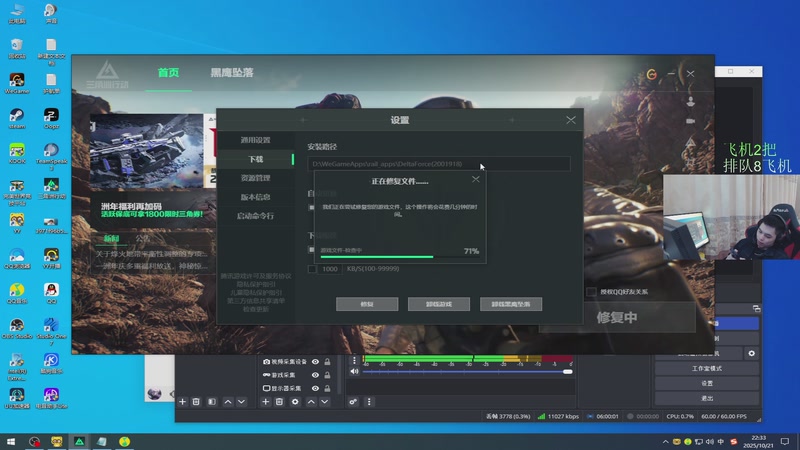Open OBS gear icon in controls dock
800x450 pixels.
752,353
